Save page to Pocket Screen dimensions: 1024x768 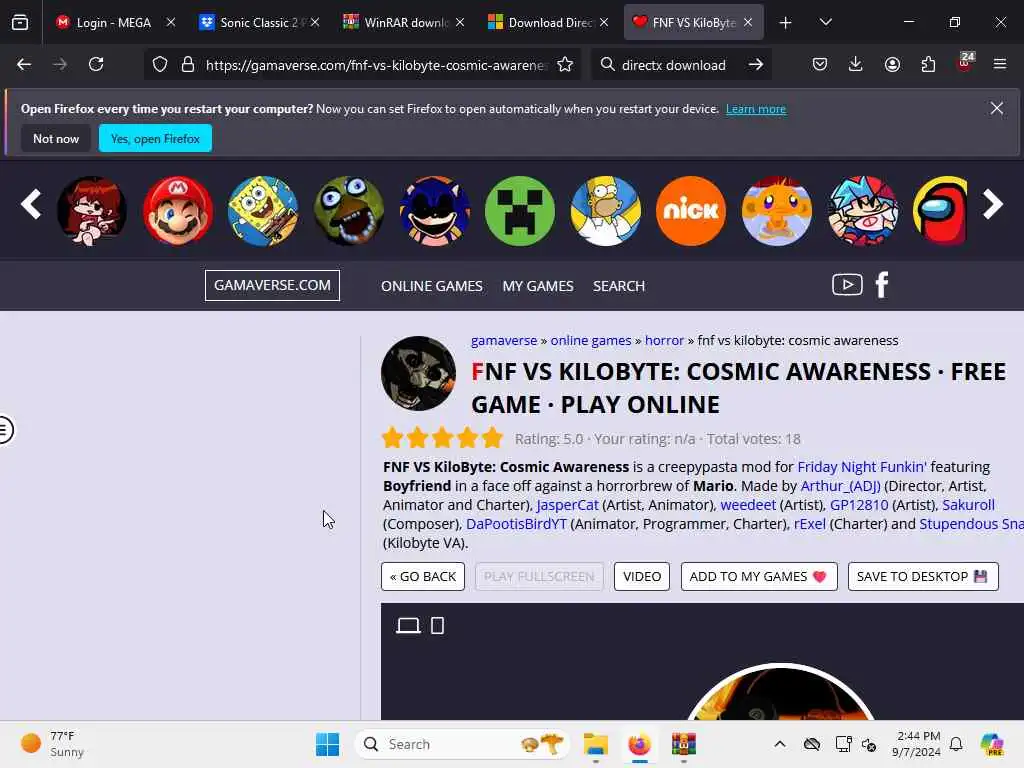820,65
